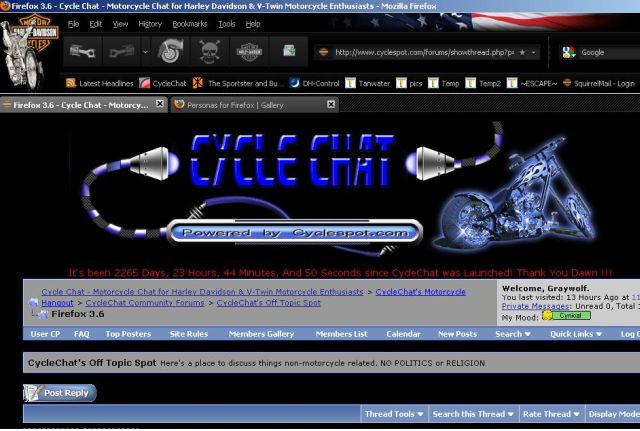This screenshot has height=431, width=640.
Task: Expand the Search dropdown in navbar
Action: 513,334
